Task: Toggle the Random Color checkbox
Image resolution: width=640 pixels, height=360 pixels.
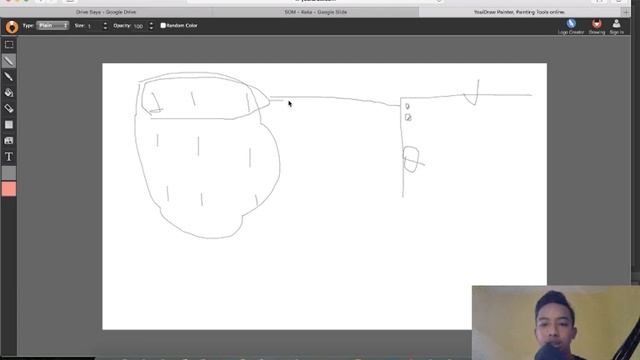Action: coord(163,25)
